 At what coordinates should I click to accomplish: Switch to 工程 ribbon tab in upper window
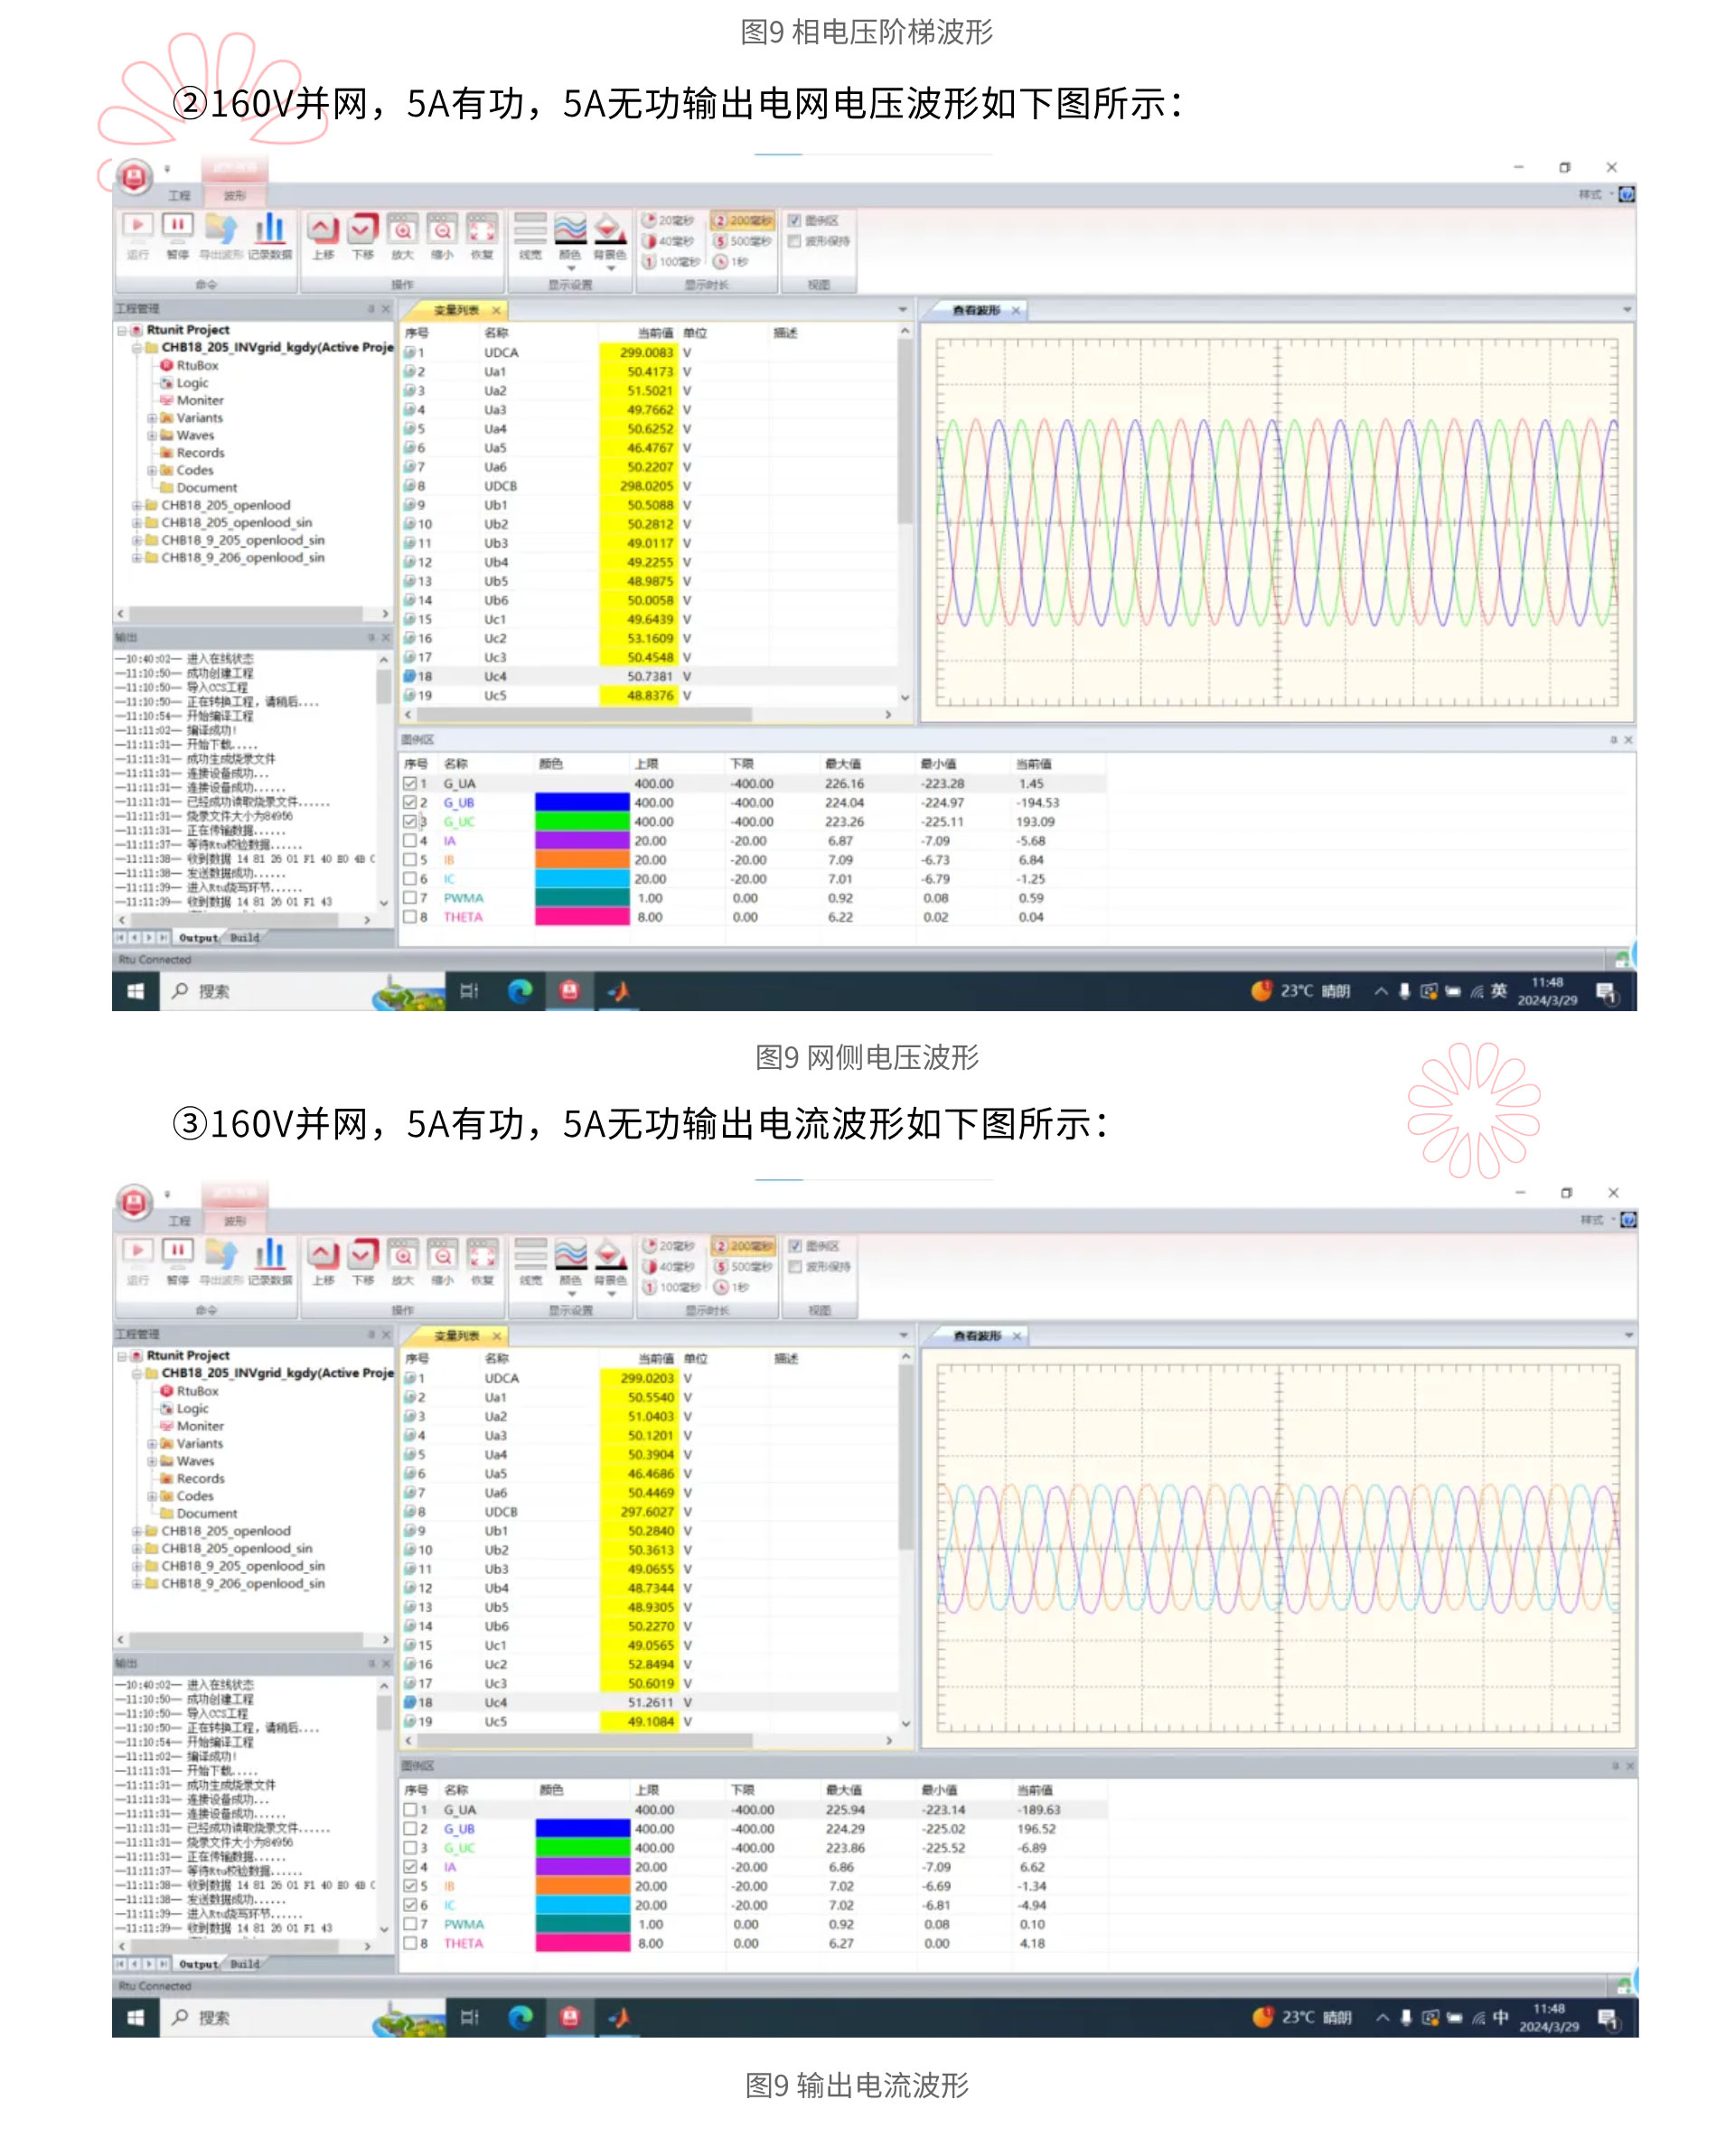pyautogui.click(x=179, y=195)
